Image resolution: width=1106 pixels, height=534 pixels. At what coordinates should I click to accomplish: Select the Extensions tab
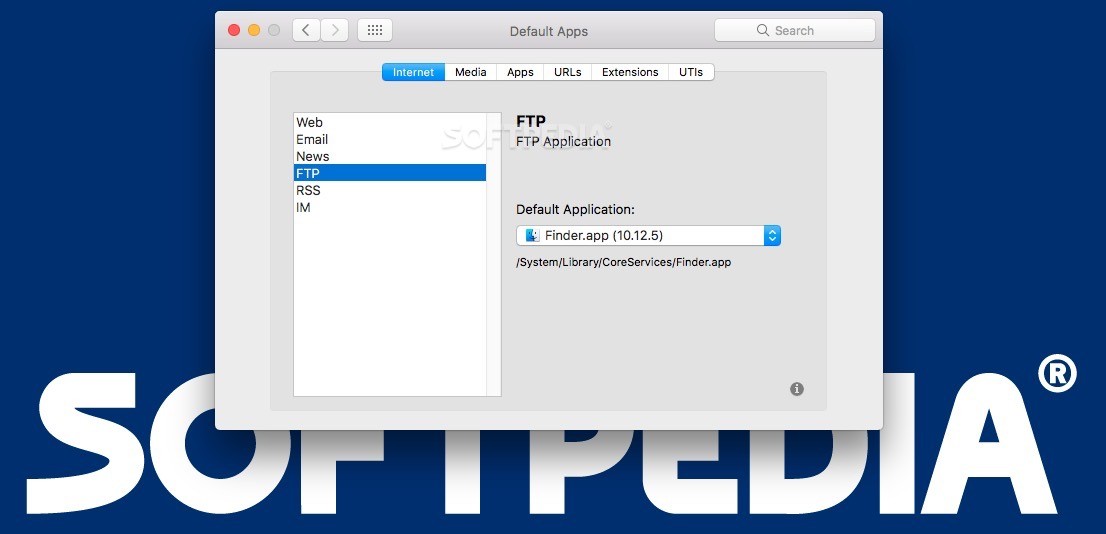[630, 72]
